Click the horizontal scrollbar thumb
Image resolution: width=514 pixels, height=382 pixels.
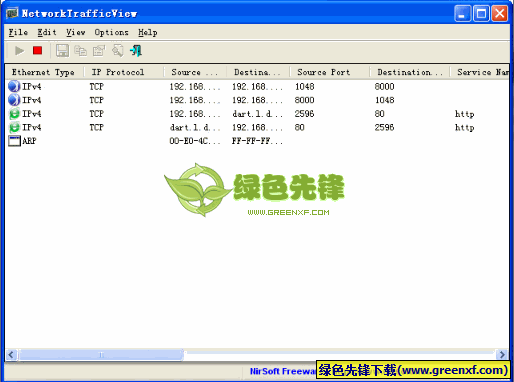(101, 354)
